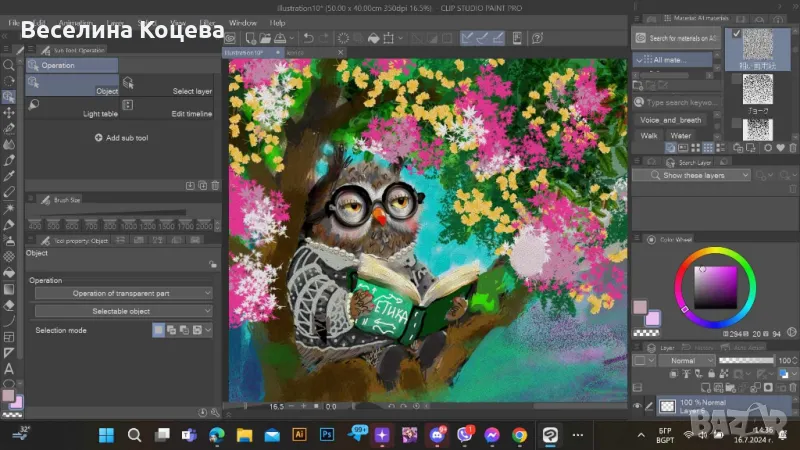Click the trash icon in the Sub Tool panel
Image resolution: width=800 pixels, height=450 pixels.
click(214, 185)
